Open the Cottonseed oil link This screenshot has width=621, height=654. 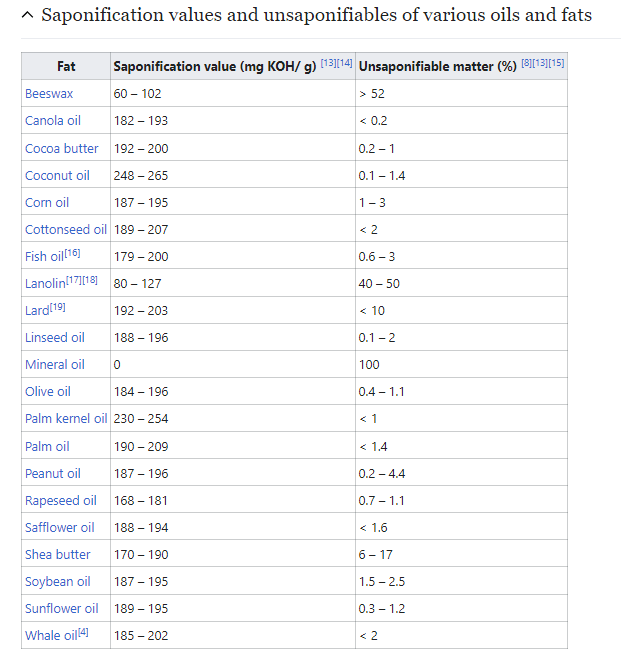tap(65, 229)
